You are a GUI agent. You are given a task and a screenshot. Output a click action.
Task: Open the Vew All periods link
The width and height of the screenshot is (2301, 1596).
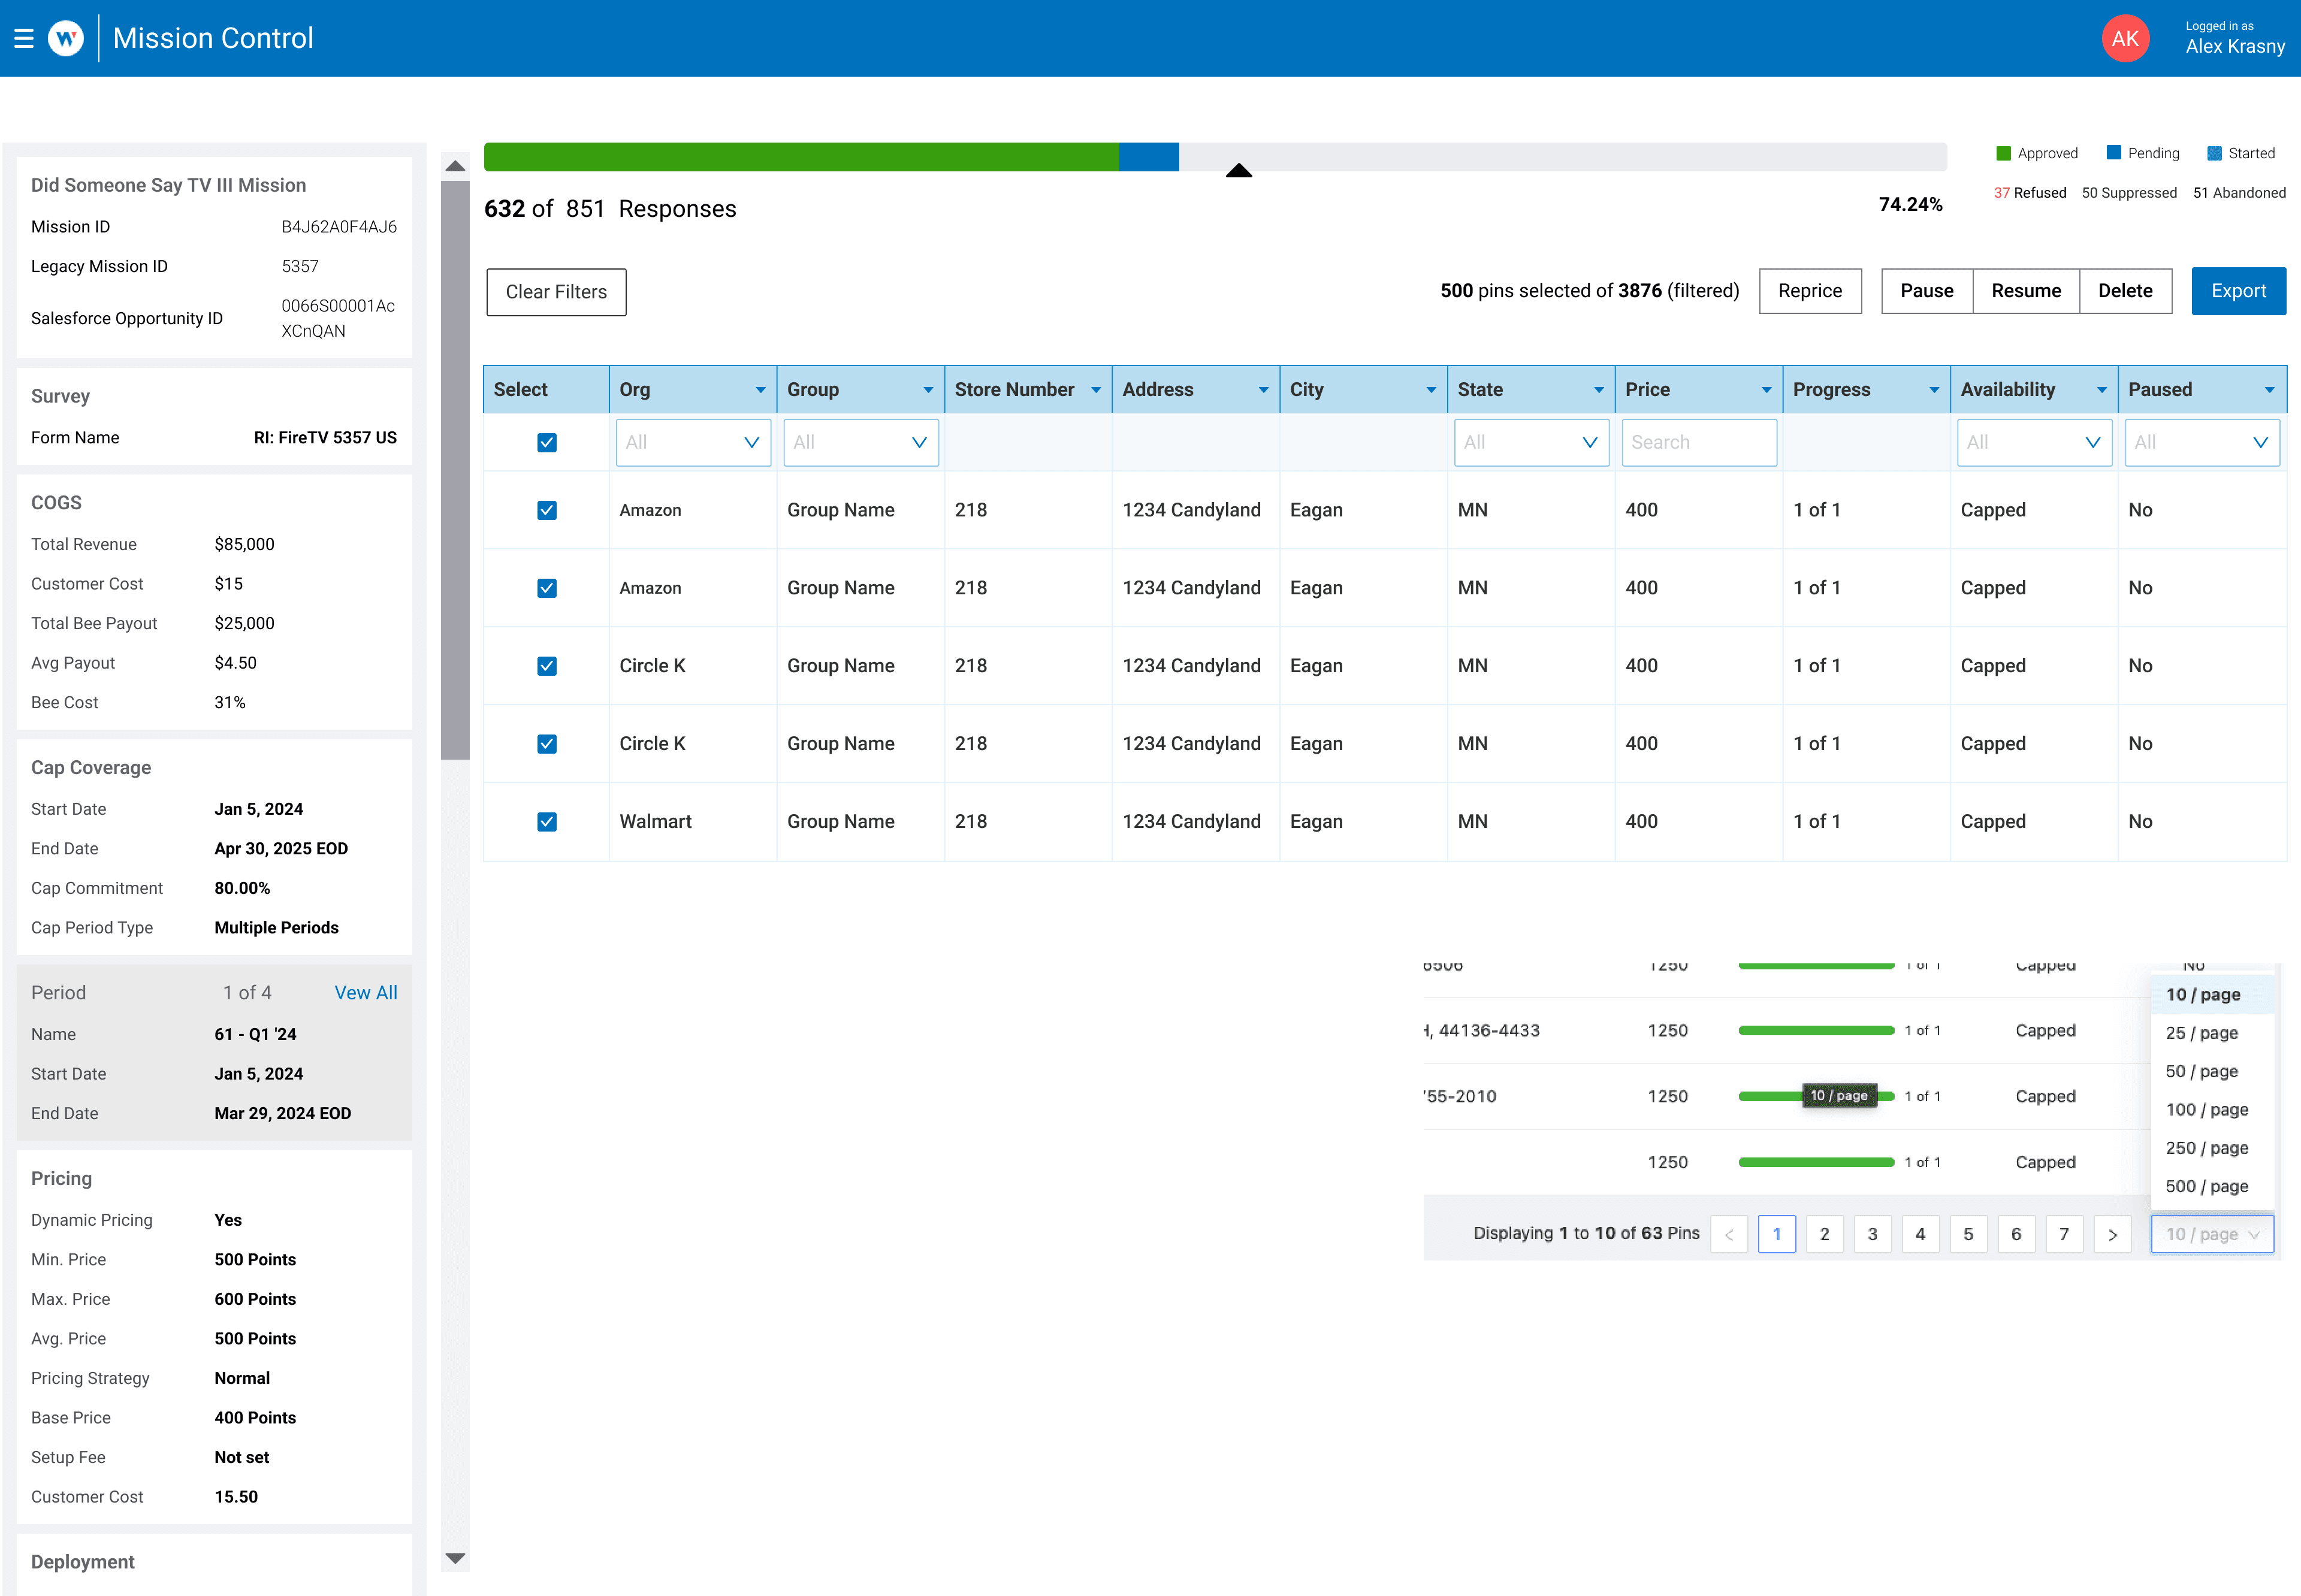(x=365, y=993)
